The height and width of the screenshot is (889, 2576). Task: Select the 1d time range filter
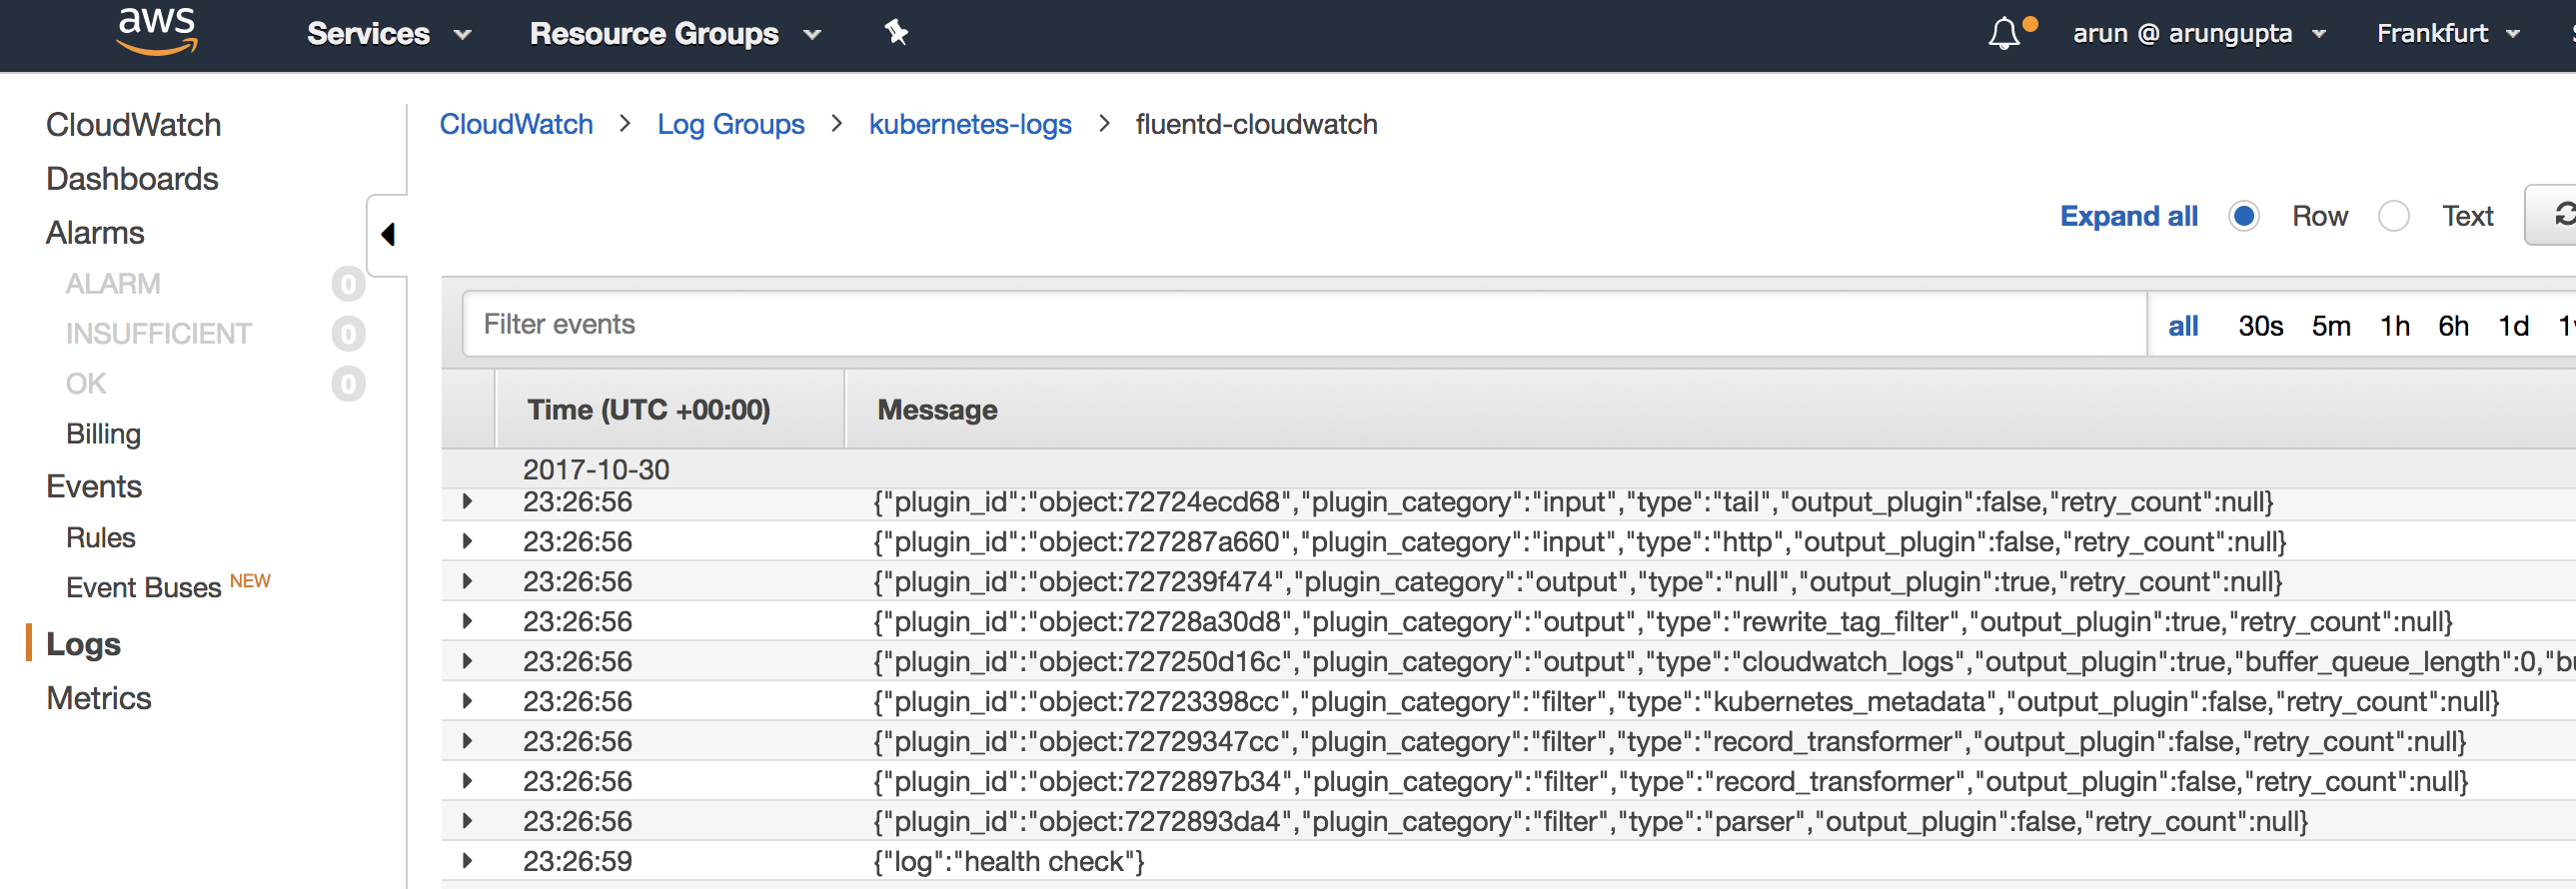point(2514,326)
